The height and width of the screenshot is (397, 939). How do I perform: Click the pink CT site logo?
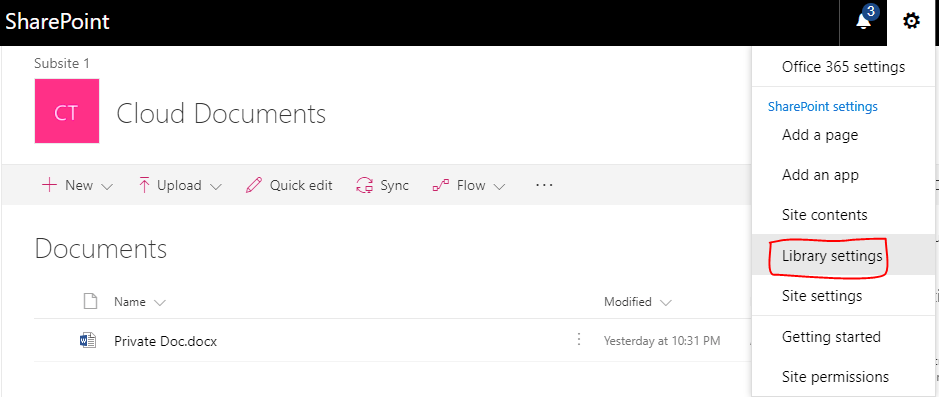(66, 111)
